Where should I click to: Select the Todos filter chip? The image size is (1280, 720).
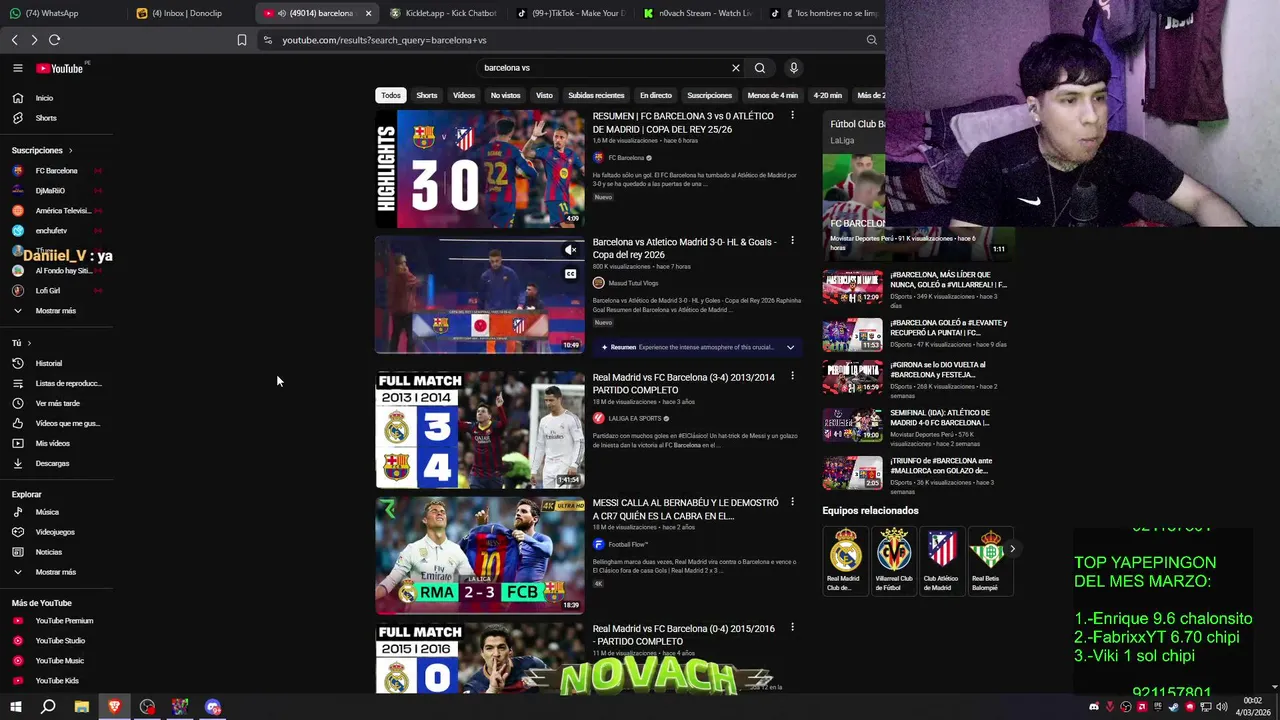tap(391, 95)
